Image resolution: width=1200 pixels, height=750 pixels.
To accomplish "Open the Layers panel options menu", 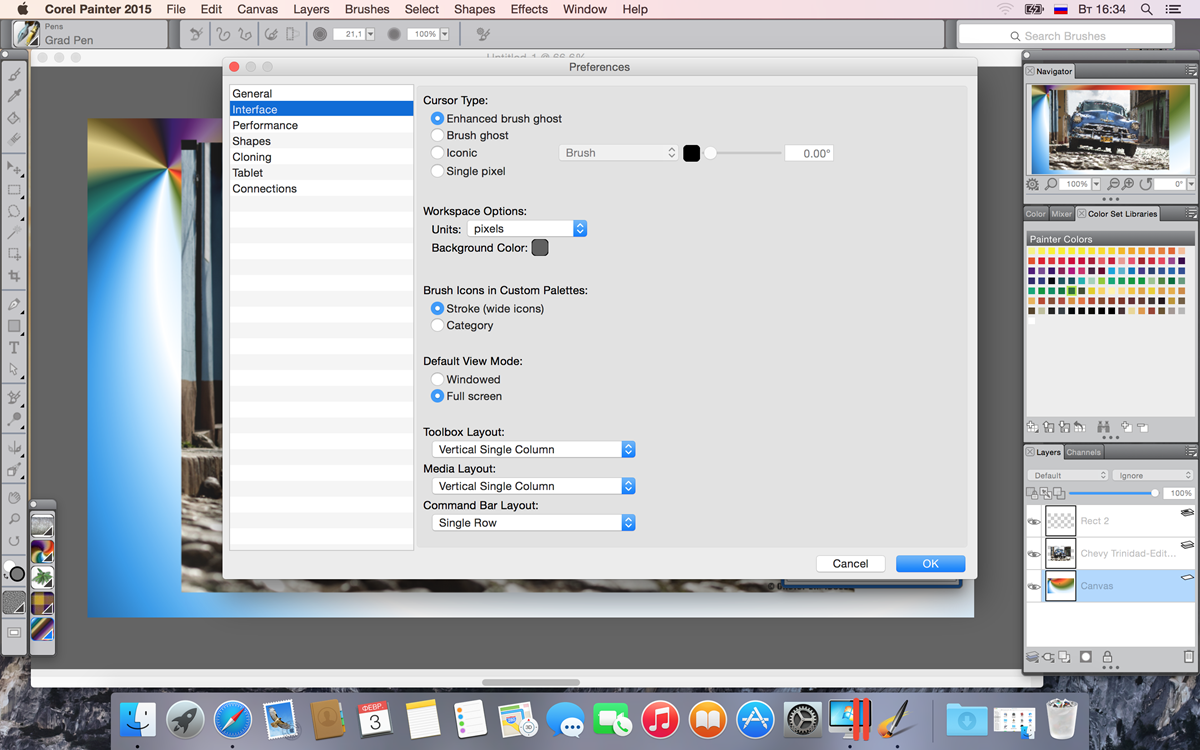I will point(1190,452).
